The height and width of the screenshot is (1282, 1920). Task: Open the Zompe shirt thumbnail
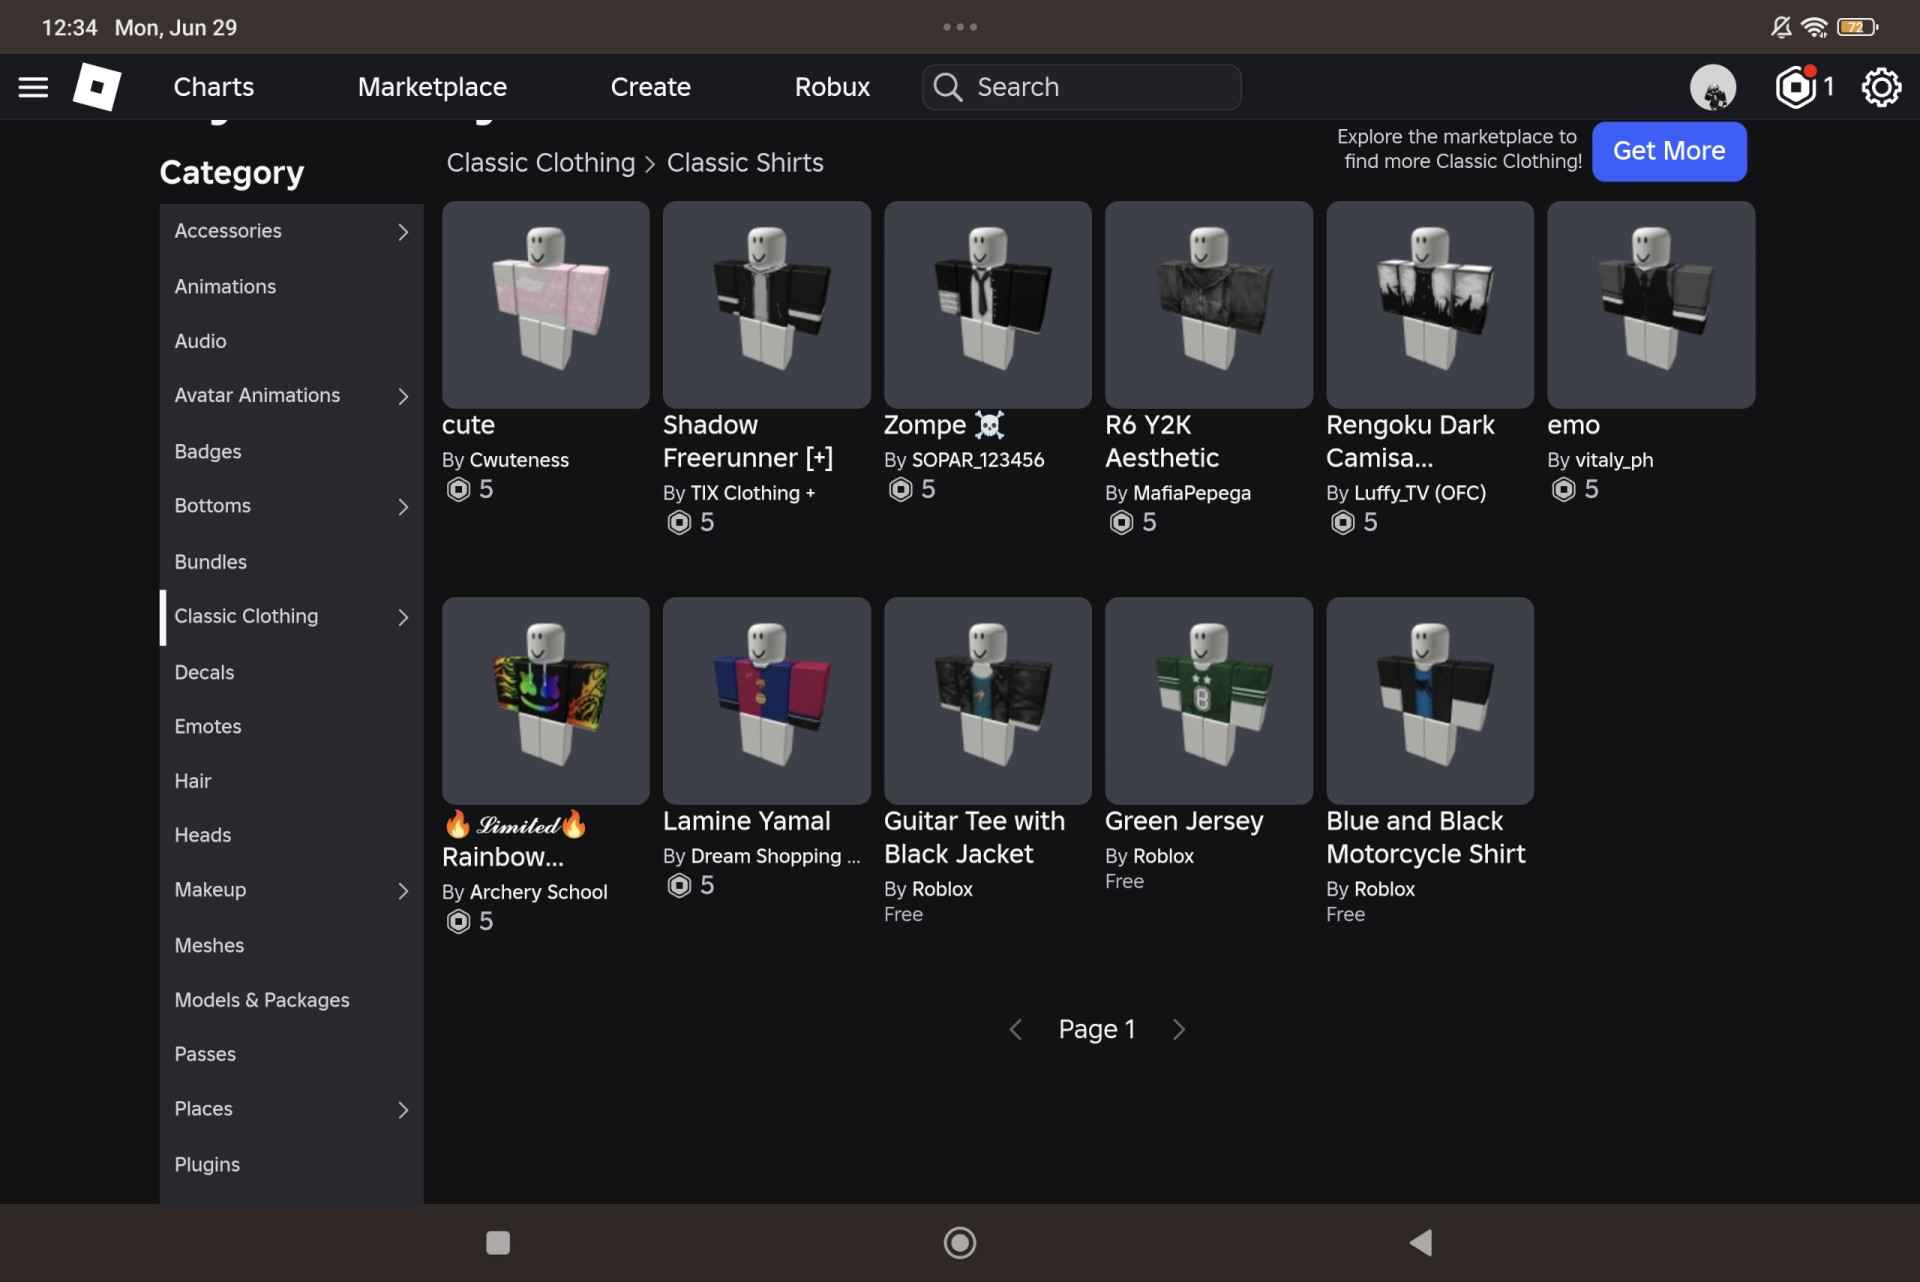pos(988,305)
